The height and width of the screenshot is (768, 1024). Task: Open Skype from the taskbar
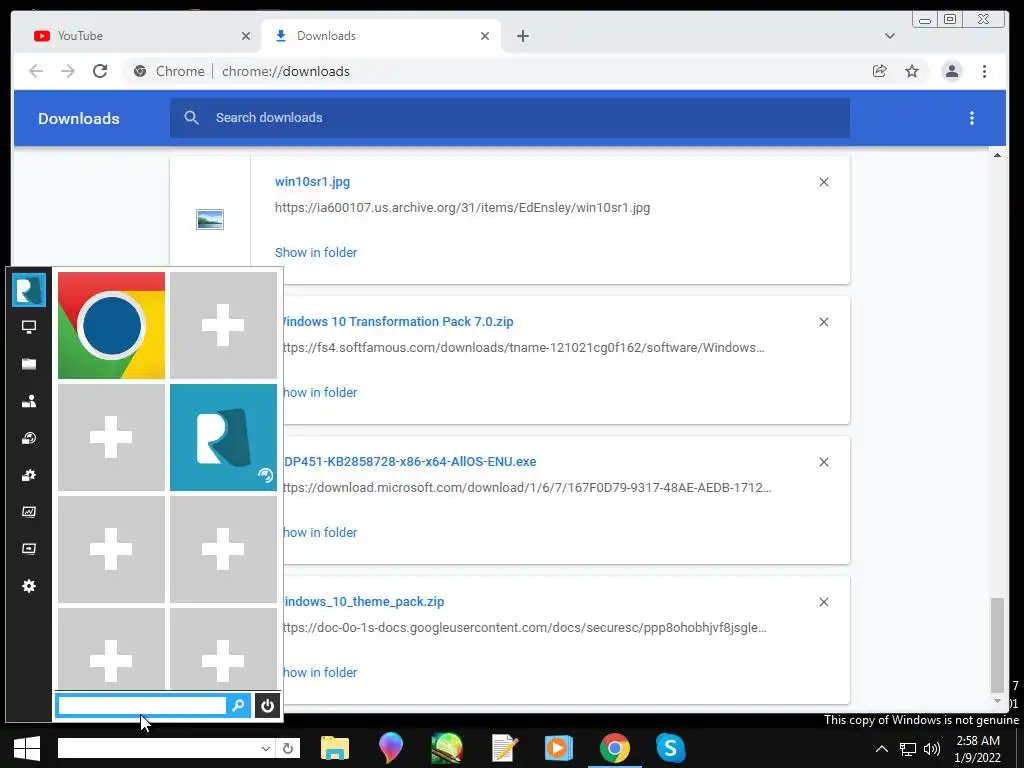[x=671, y=748]
